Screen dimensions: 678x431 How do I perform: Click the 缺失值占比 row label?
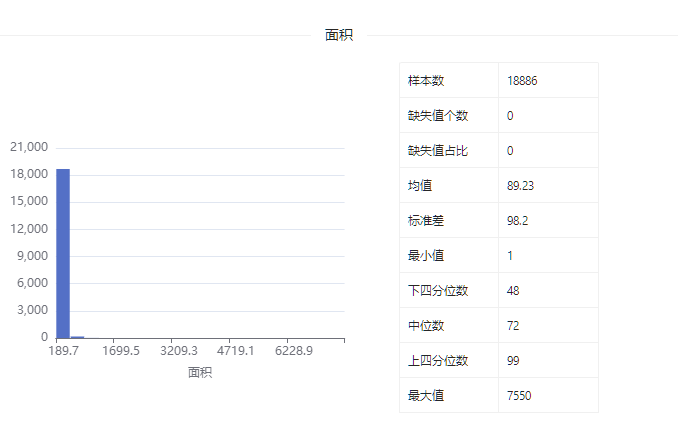coord(438,150)
